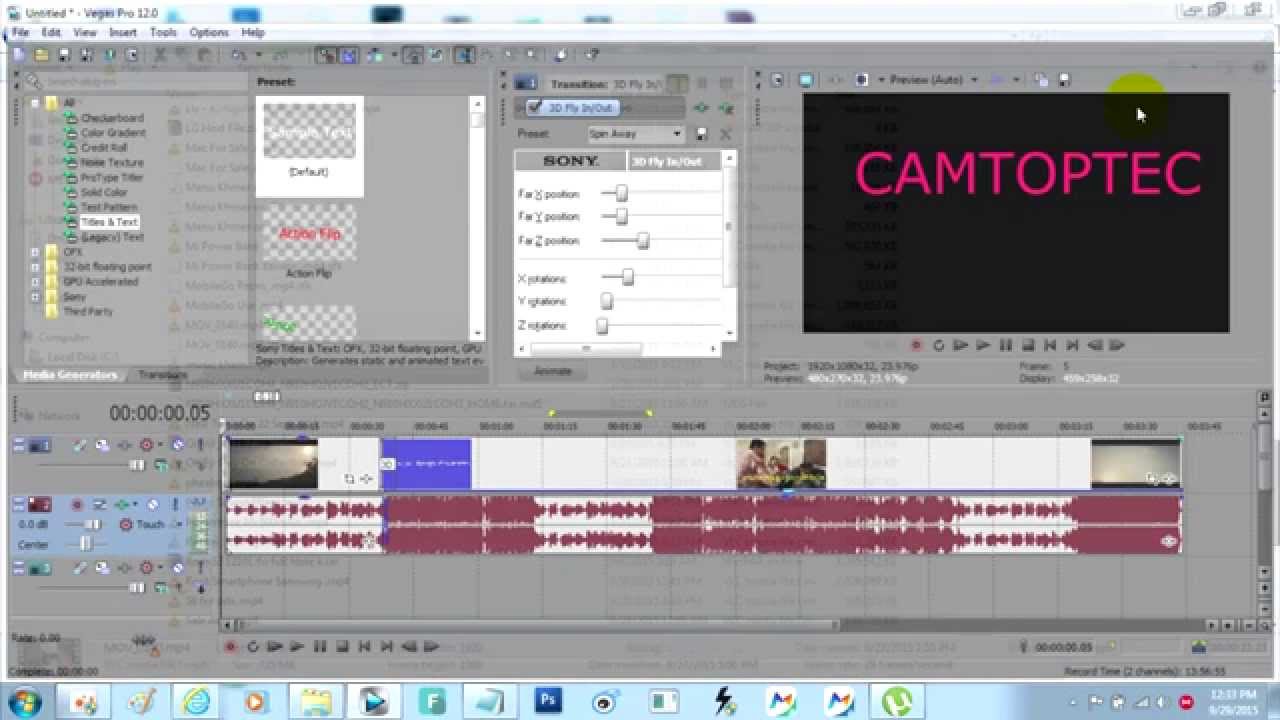Open Preview (Auto) quality dropdown
Screen dimensions: 1280x720
974,80
